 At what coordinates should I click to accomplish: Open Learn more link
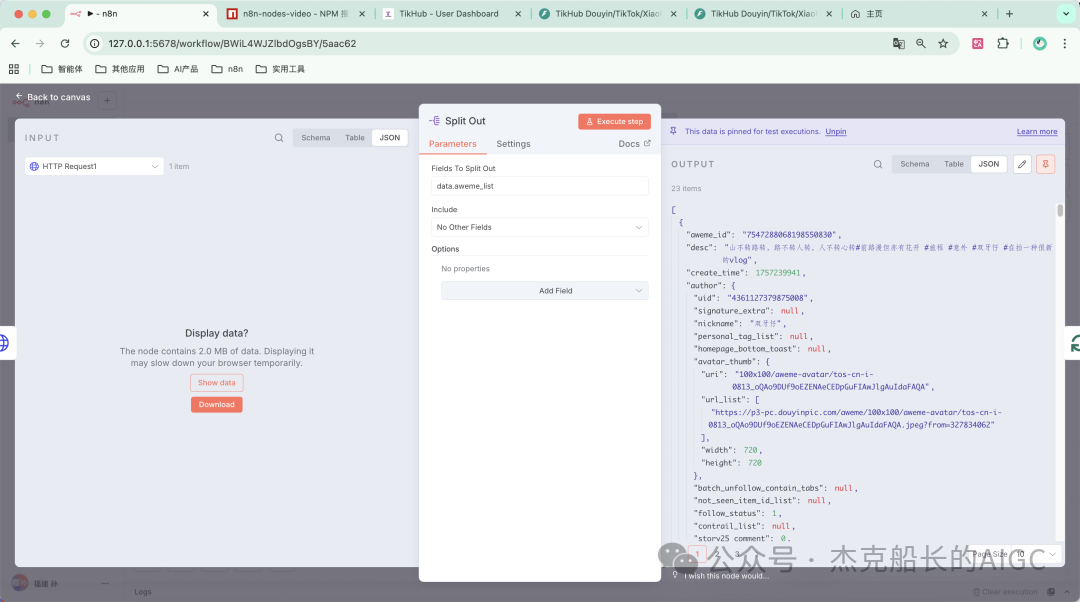pyautogui.click(x=1037, y=132)
